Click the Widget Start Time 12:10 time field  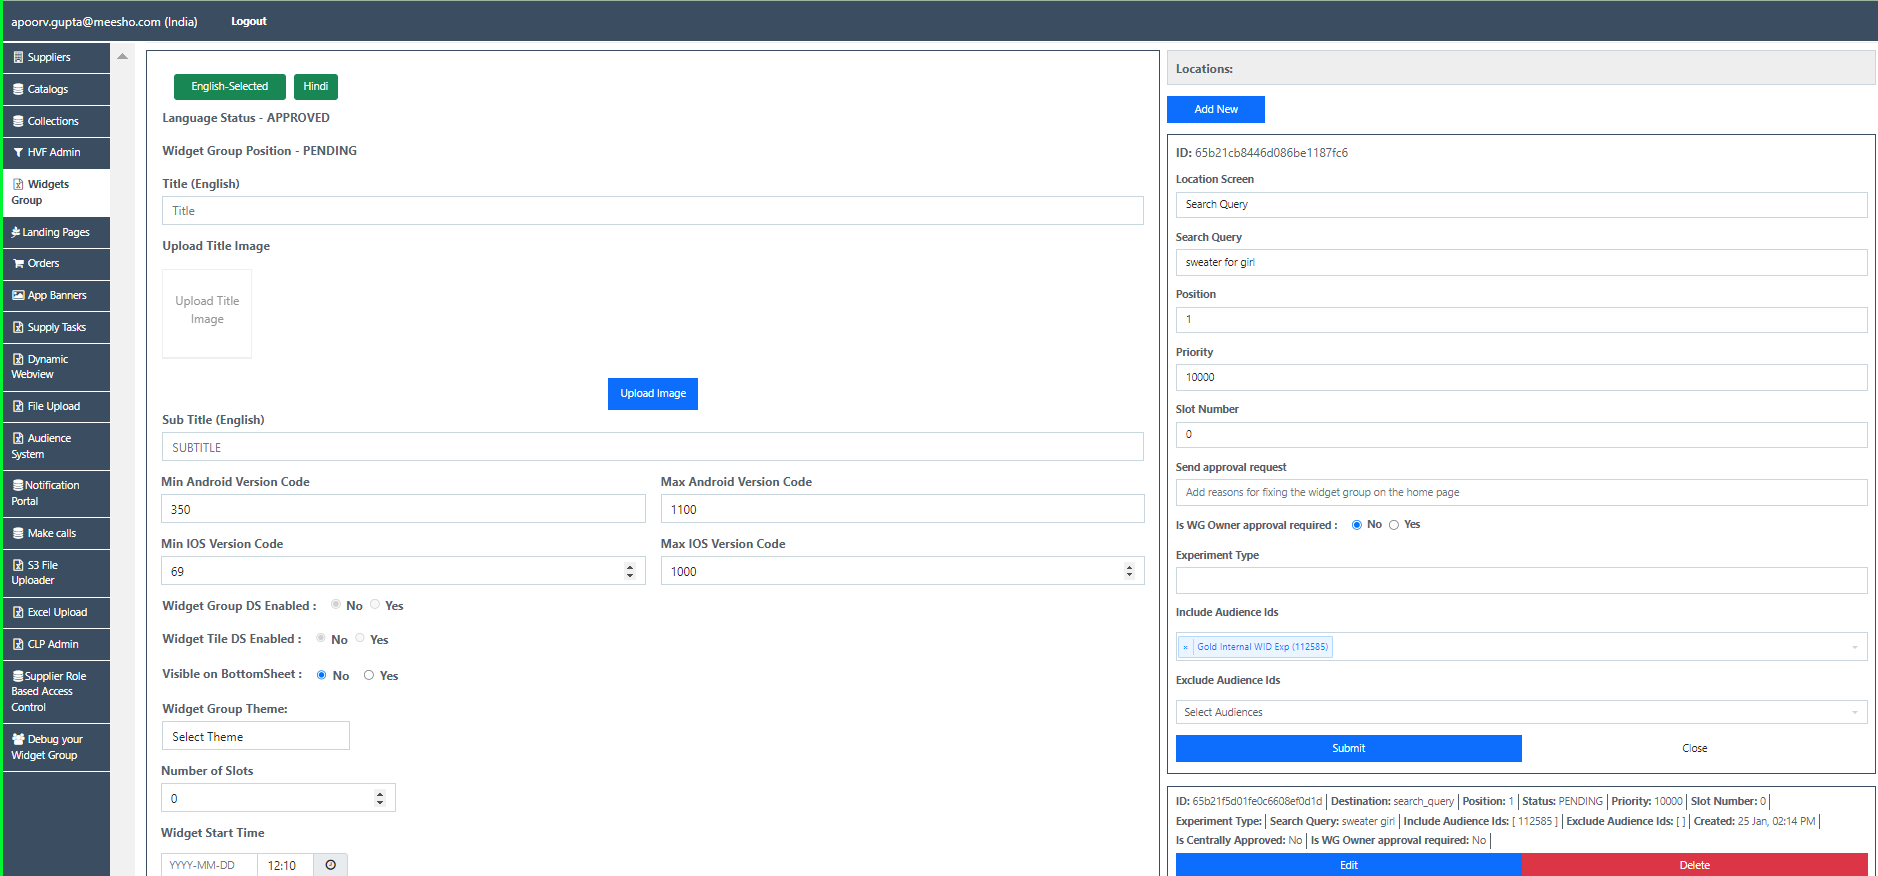pos(285,865)
